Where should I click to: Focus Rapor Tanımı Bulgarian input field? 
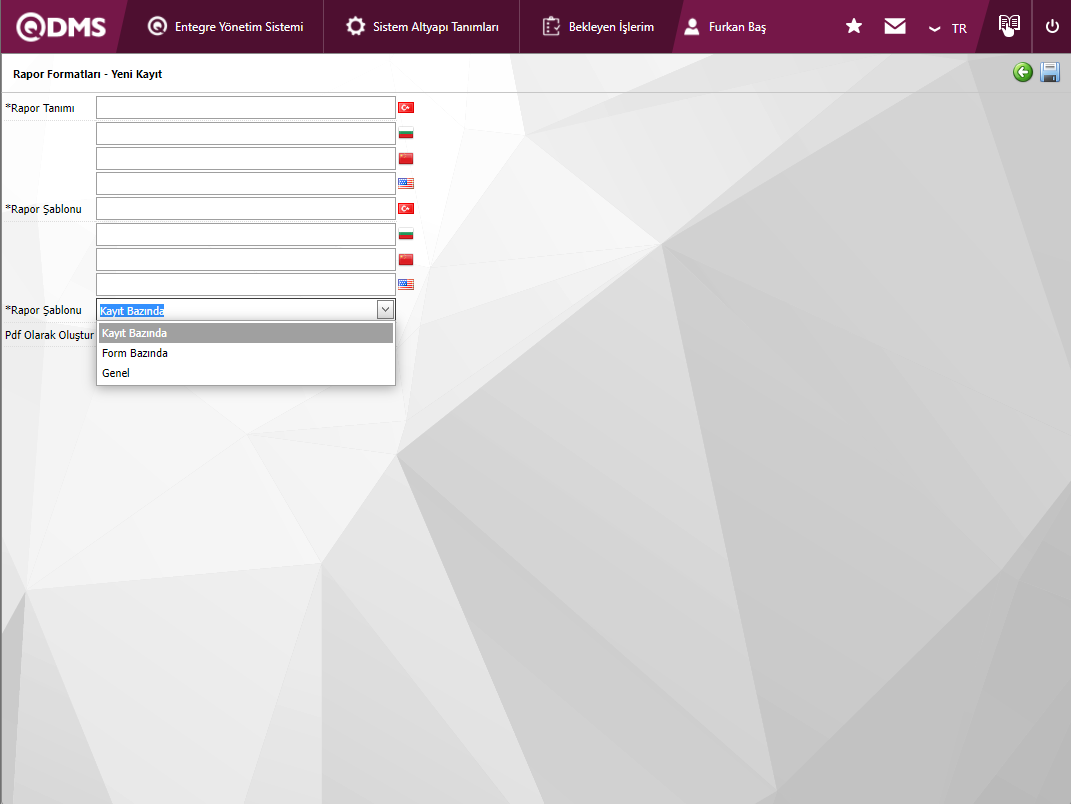click(x=246, y=133)
